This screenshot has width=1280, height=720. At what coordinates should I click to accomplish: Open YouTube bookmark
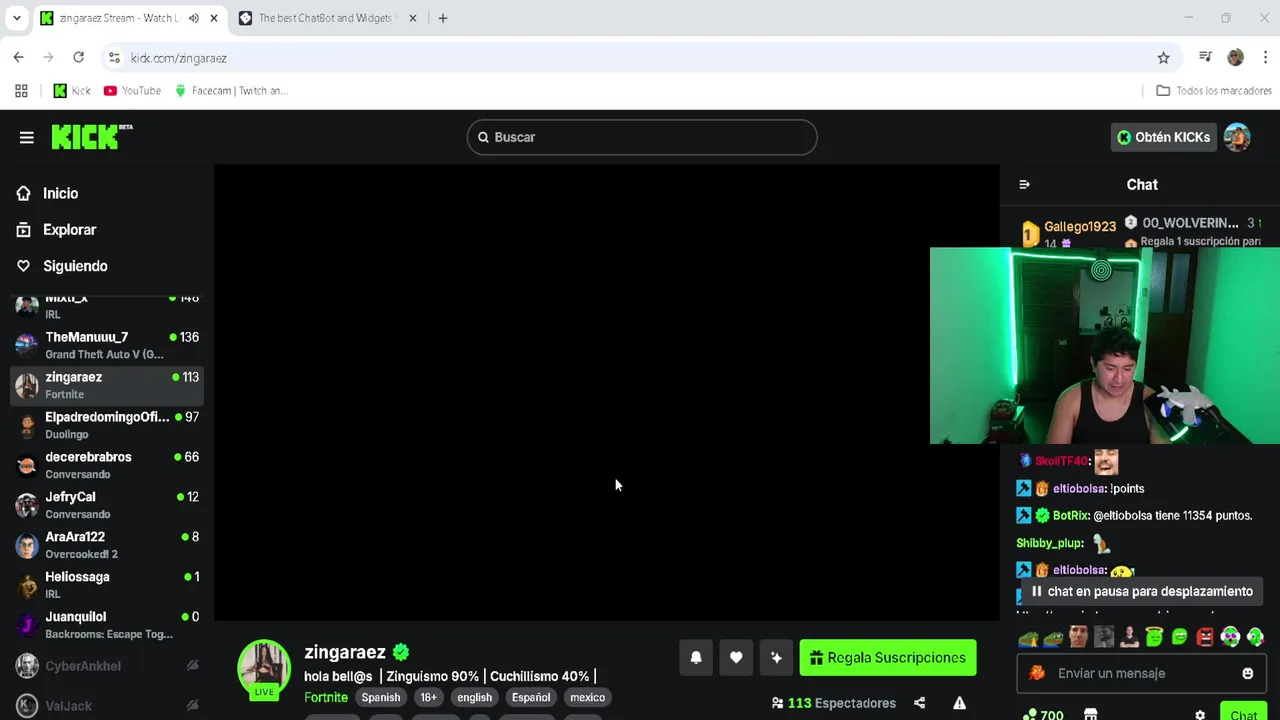tap(133, 91)
